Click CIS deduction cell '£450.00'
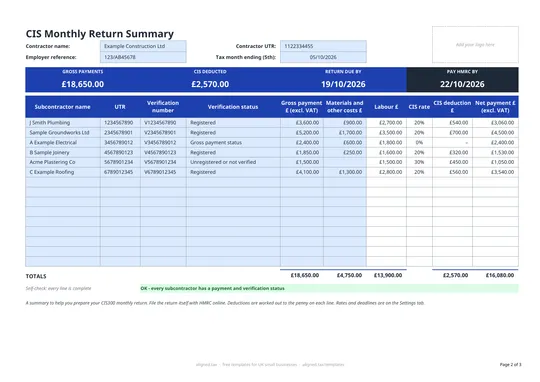 pos(452,162)
